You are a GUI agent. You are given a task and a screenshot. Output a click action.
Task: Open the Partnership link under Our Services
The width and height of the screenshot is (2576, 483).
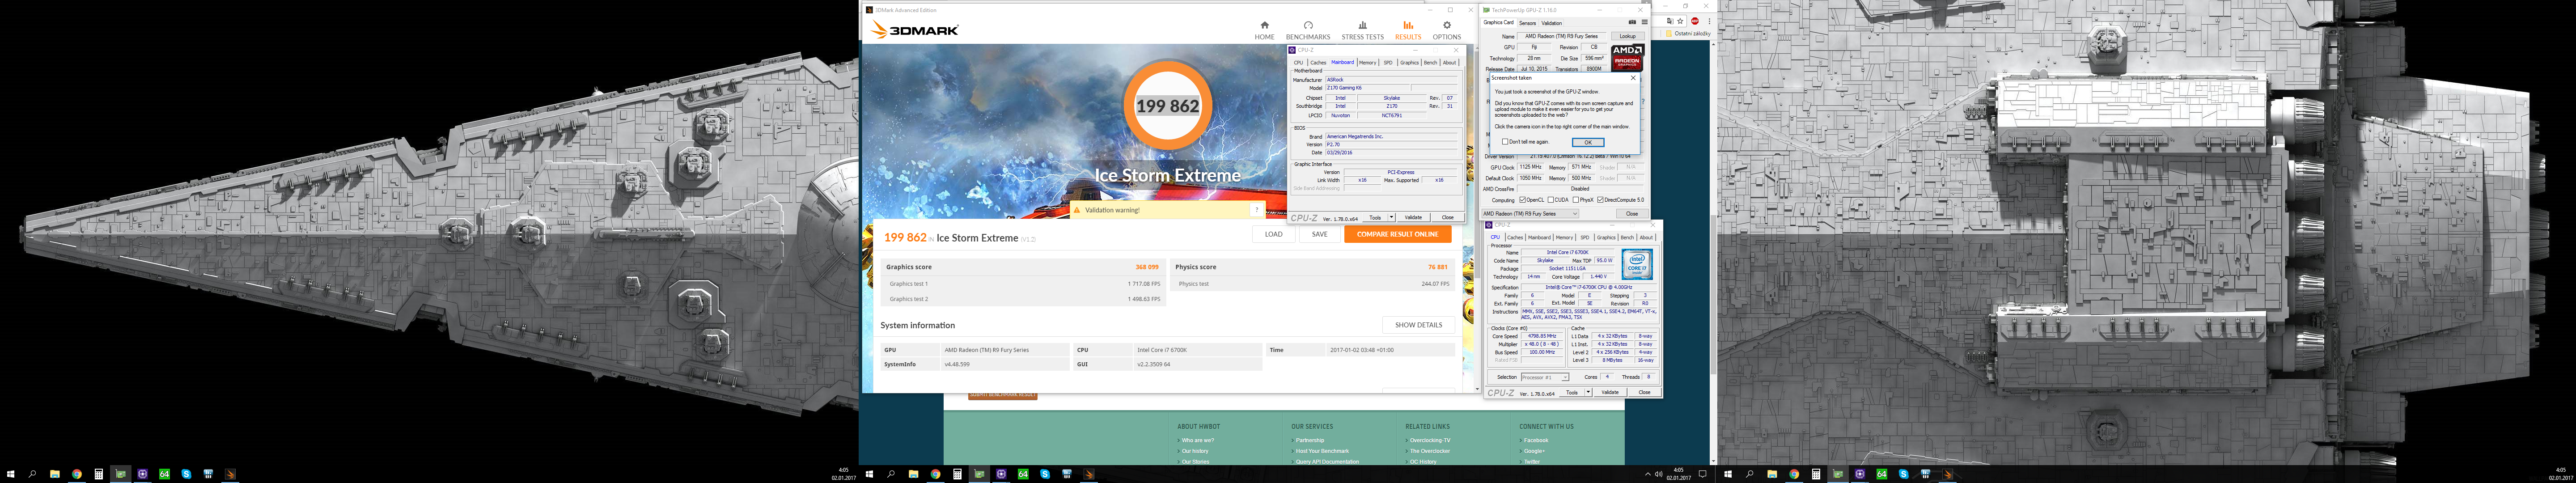pyautogui.click(x=1310, y=440)
